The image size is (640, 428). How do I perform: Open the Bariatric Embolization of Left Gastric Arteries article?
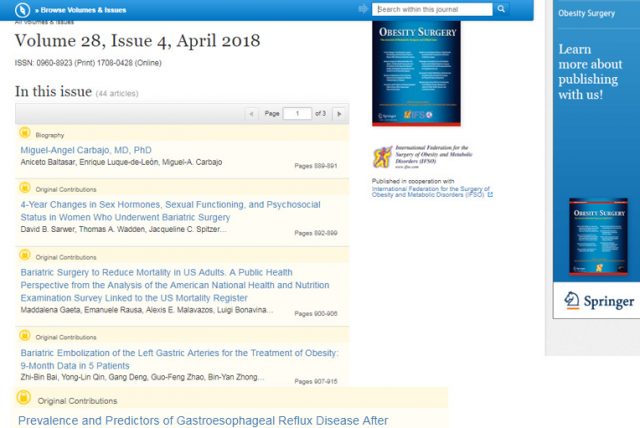coord(180,353)
